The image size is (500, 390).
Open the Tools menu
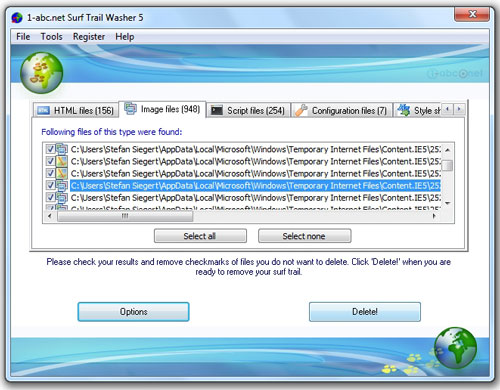[x=51, y=37]
